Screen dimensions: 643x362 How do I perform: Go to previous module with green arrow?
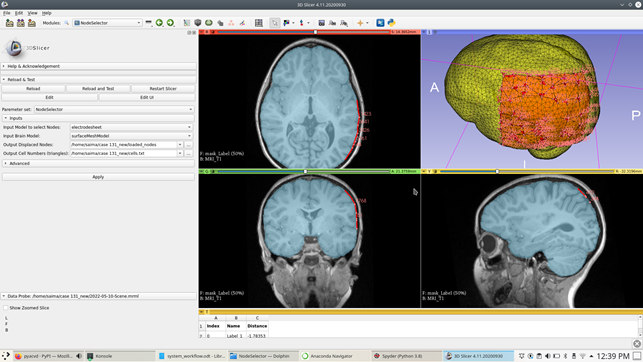click(x=159, y=23)
